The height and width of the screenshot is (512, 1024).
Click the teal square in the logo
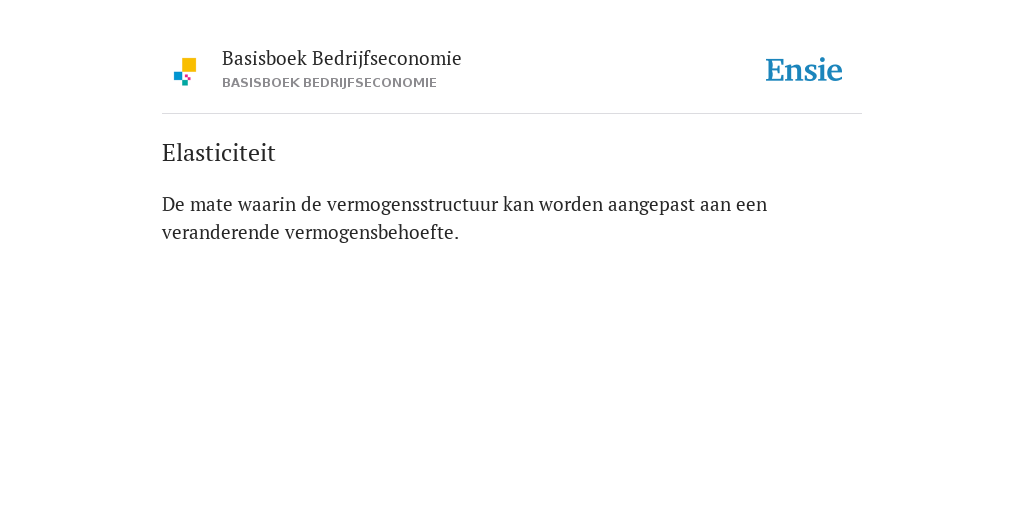click(185, 83)
